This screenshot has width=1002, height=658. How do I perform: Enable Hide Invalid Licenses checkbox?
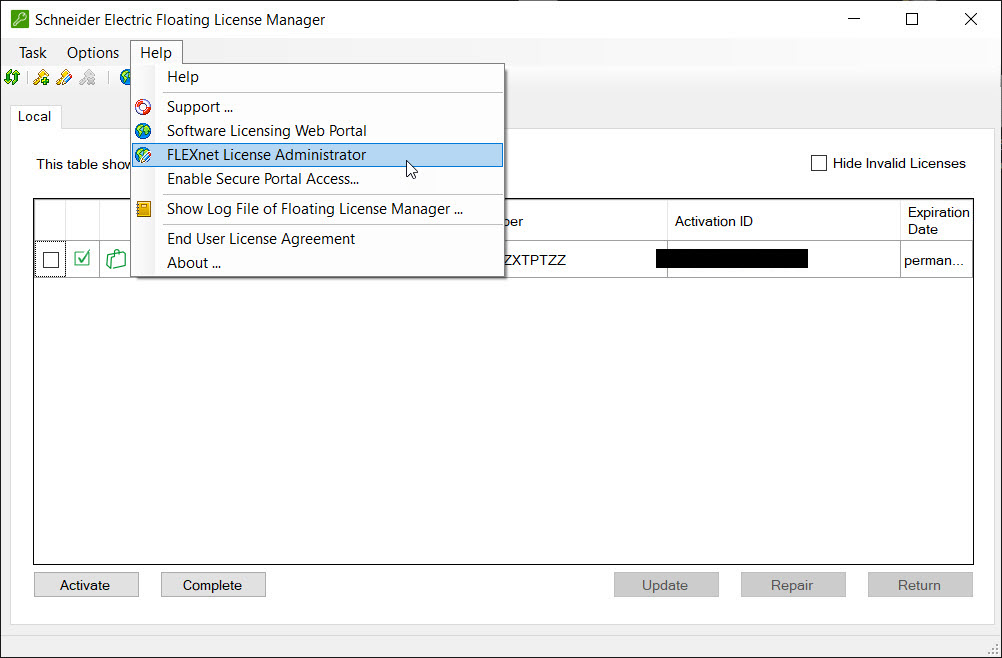819,164
